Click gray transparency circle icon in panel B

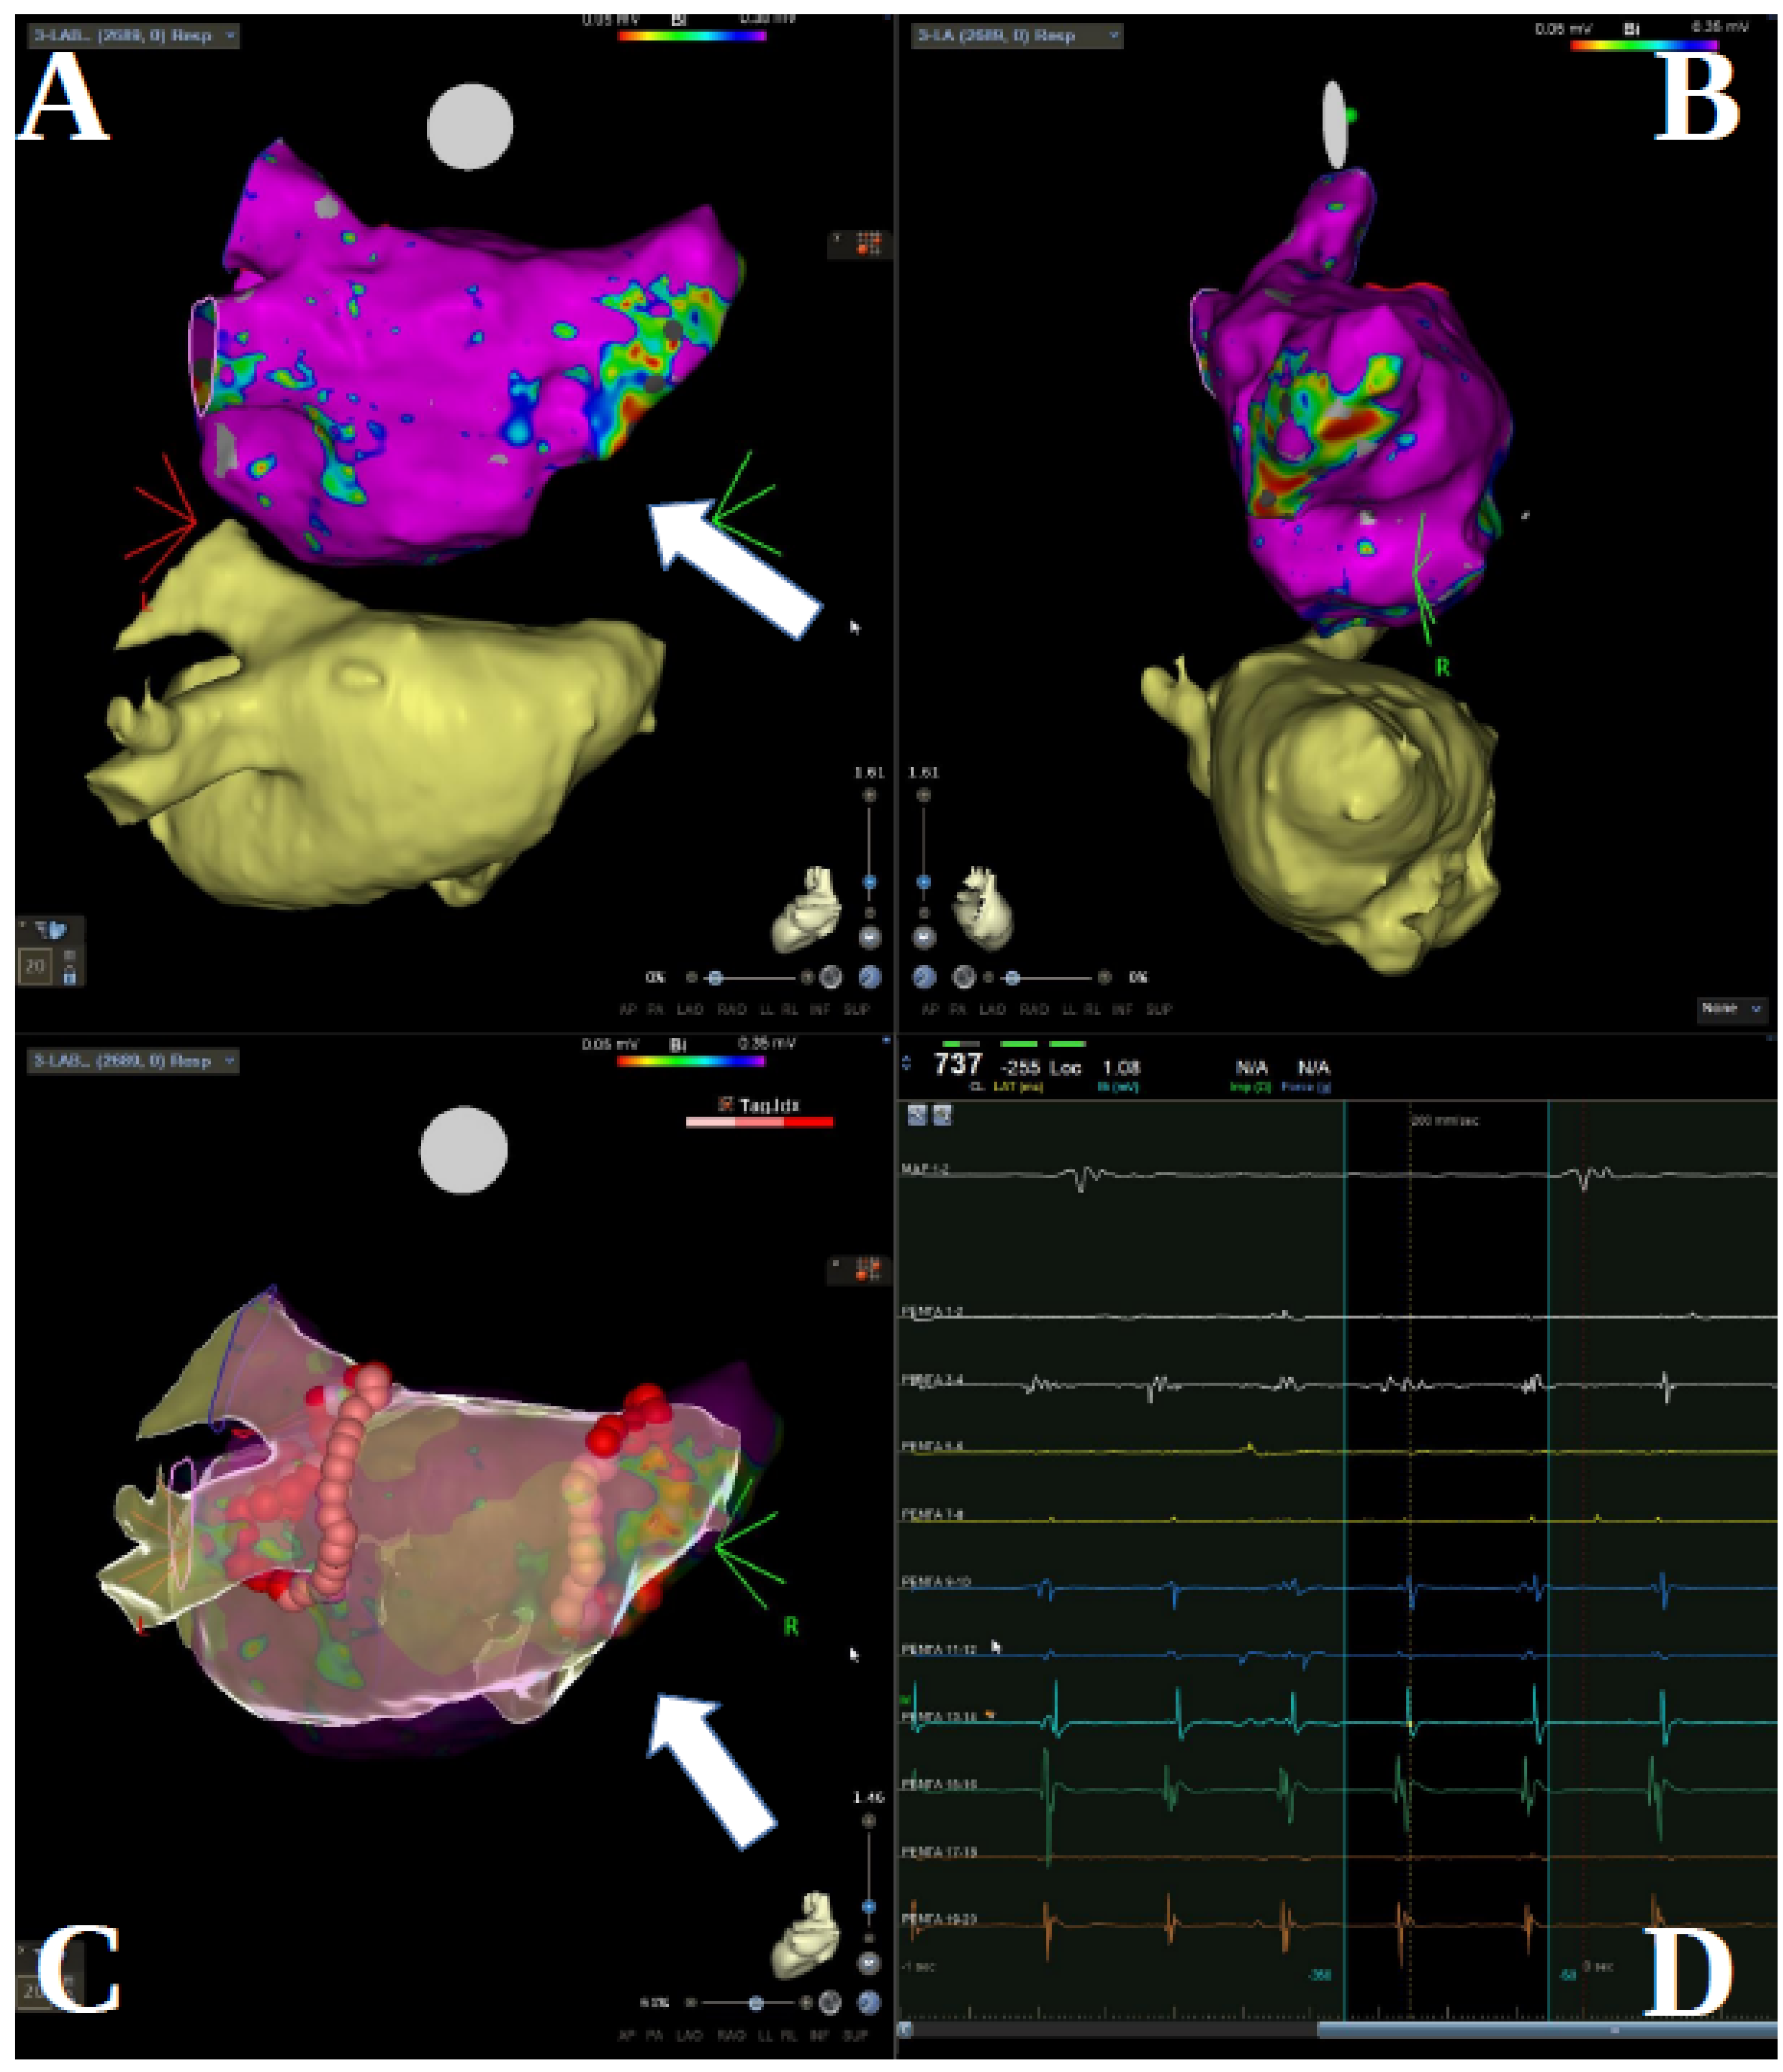pos(963,977)
